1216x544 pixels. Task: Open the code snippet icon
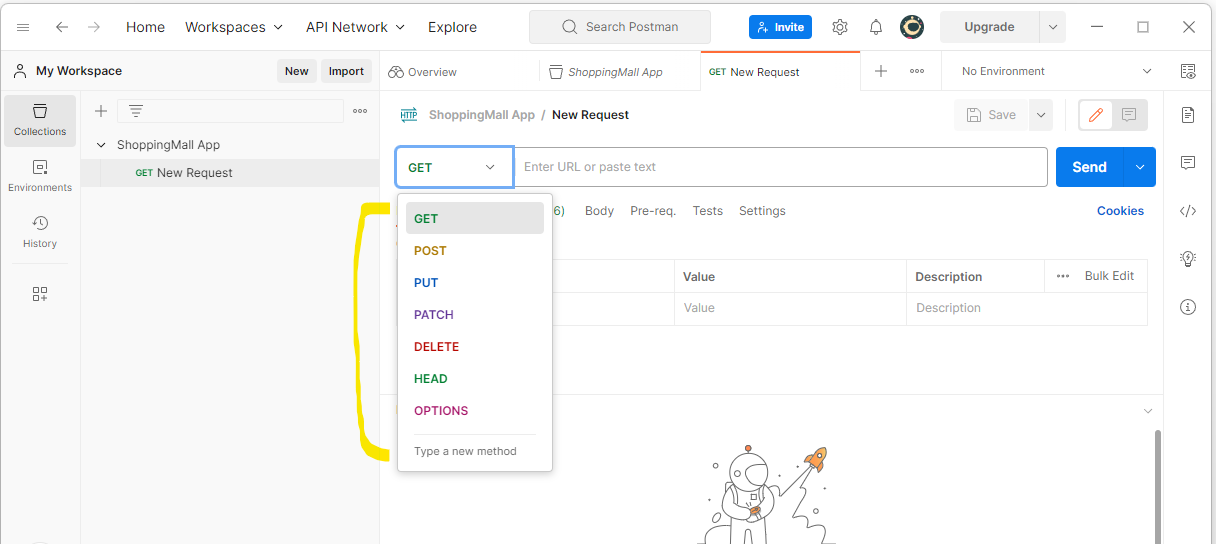pyautogui.click(x=1188, y=211)
